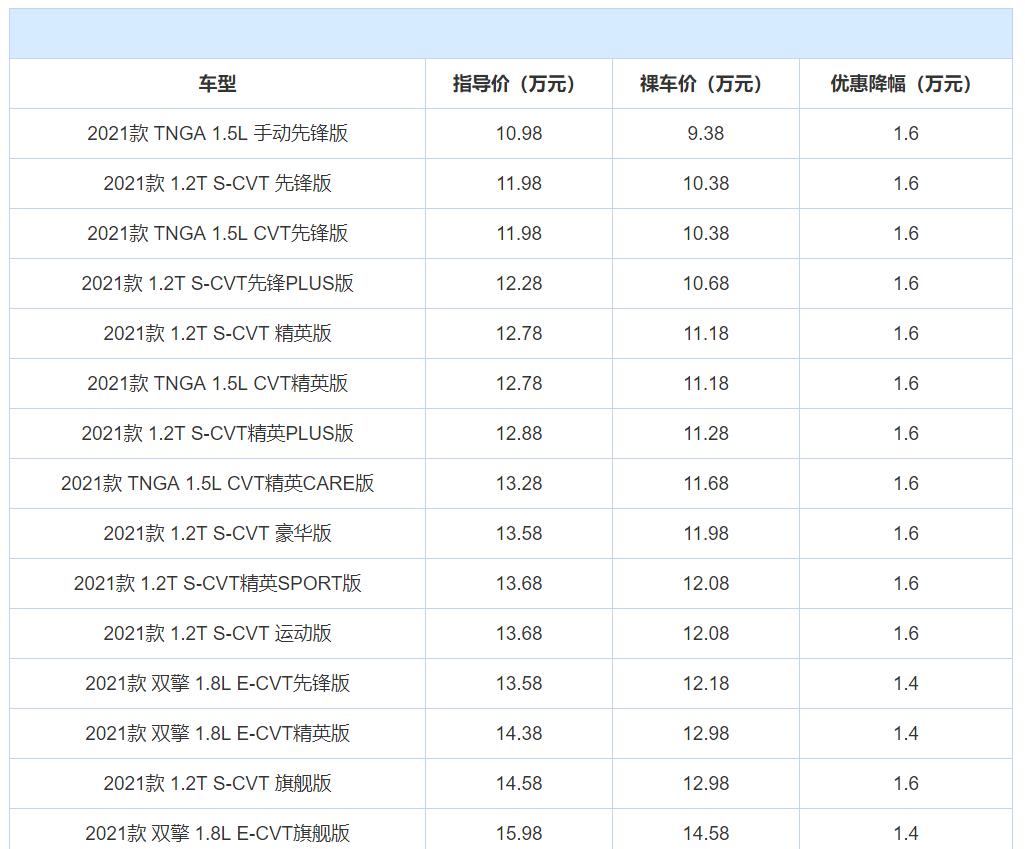The height and width of the screenshot is (849, 1025).
Task: Click 2021款 1.2T S-CVT 运动版 cell
Action: (217, 633)
